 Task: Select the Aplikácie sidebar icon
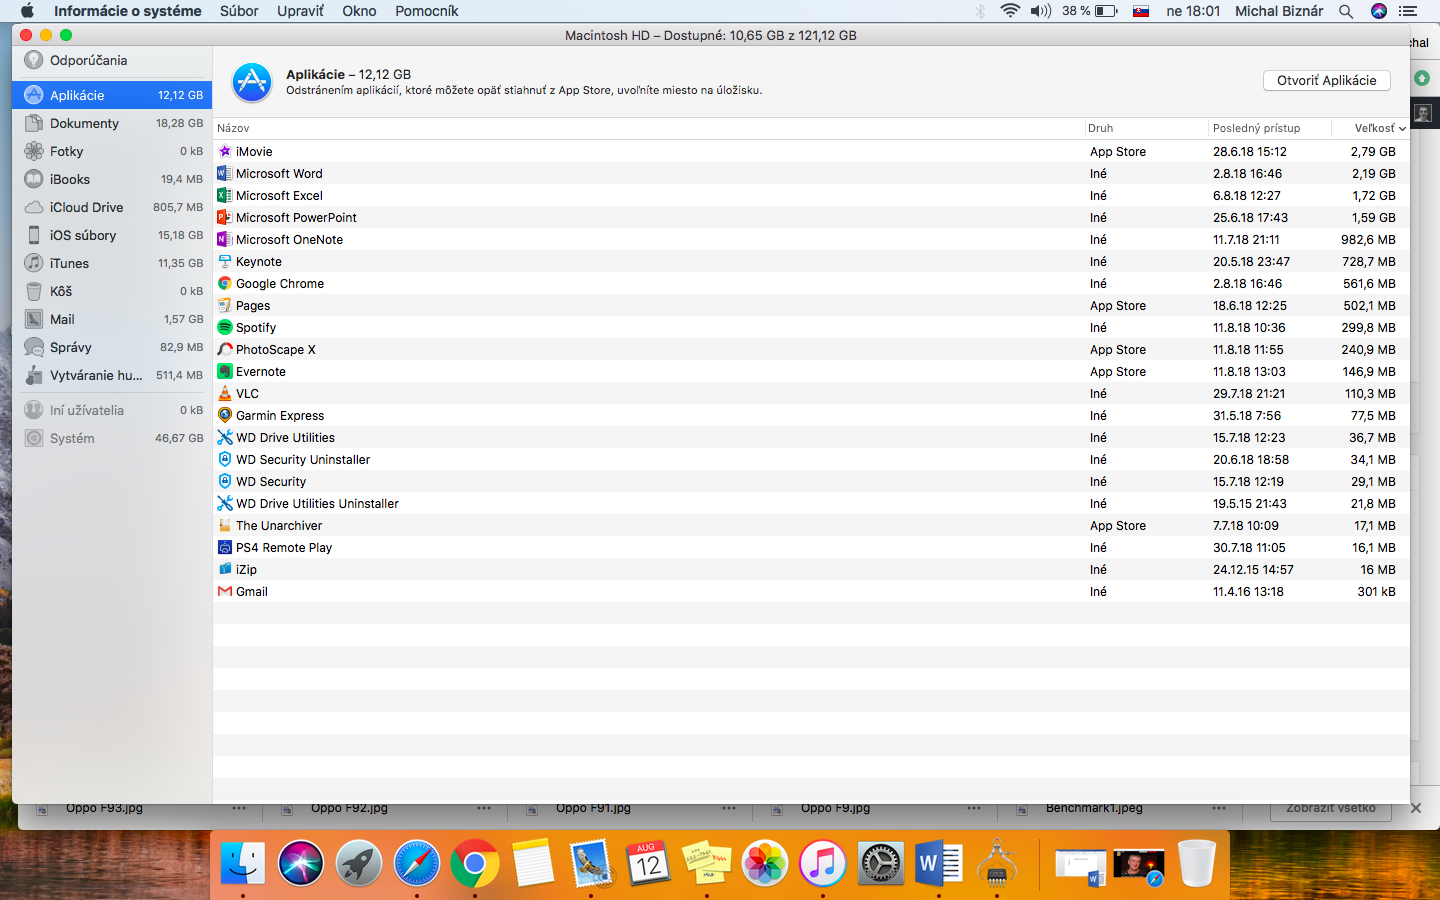34,95
